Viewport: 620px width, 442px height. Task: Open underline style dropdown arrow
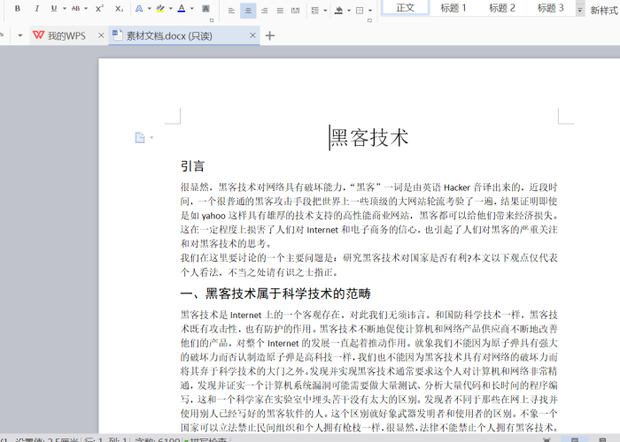(64, 8)
